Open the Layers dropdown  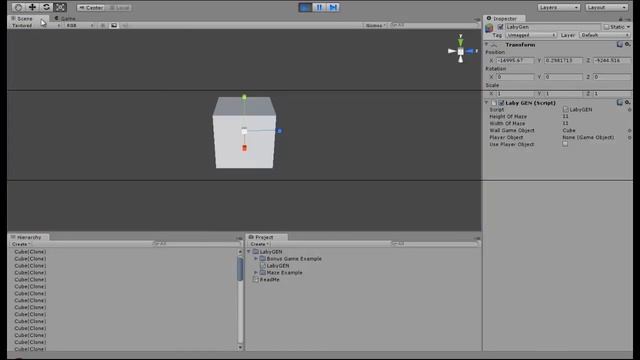558,7
